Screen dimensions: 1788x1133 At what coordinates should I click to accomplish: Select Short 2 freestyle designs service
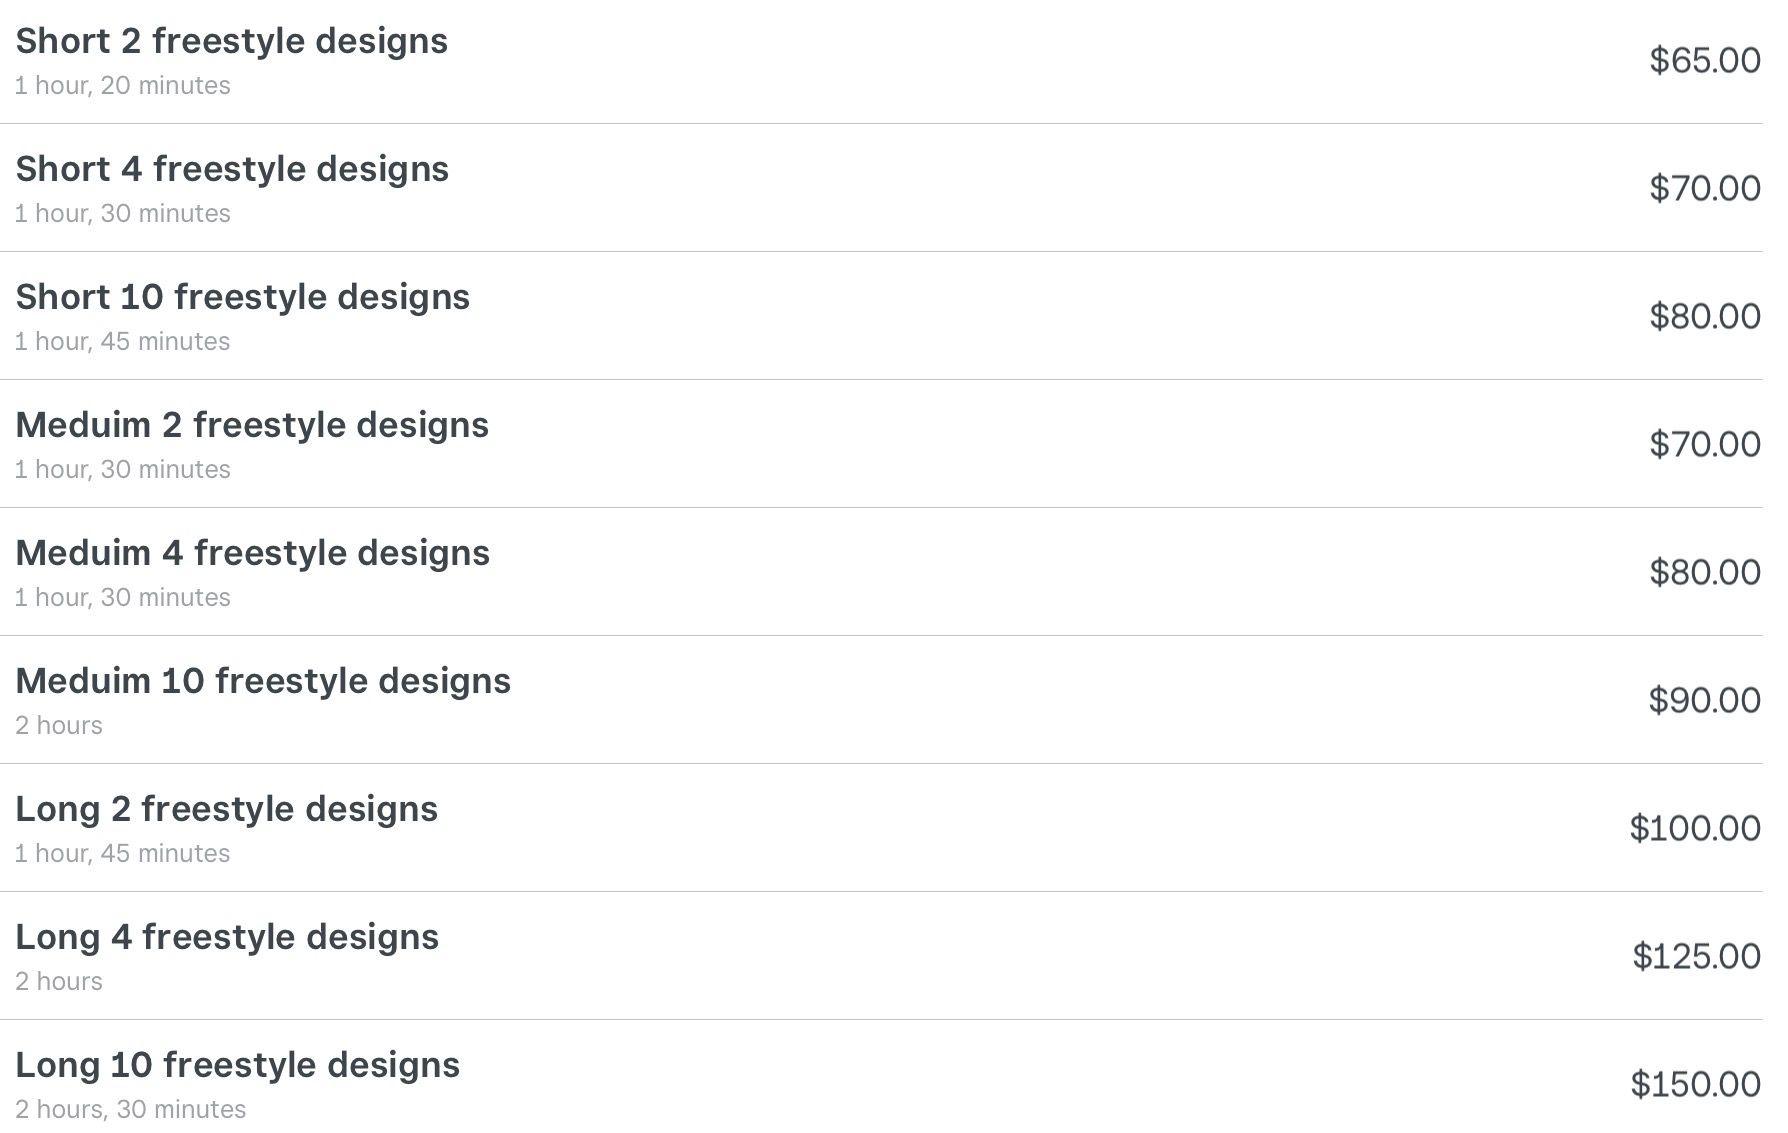click(x=231, y=41)
